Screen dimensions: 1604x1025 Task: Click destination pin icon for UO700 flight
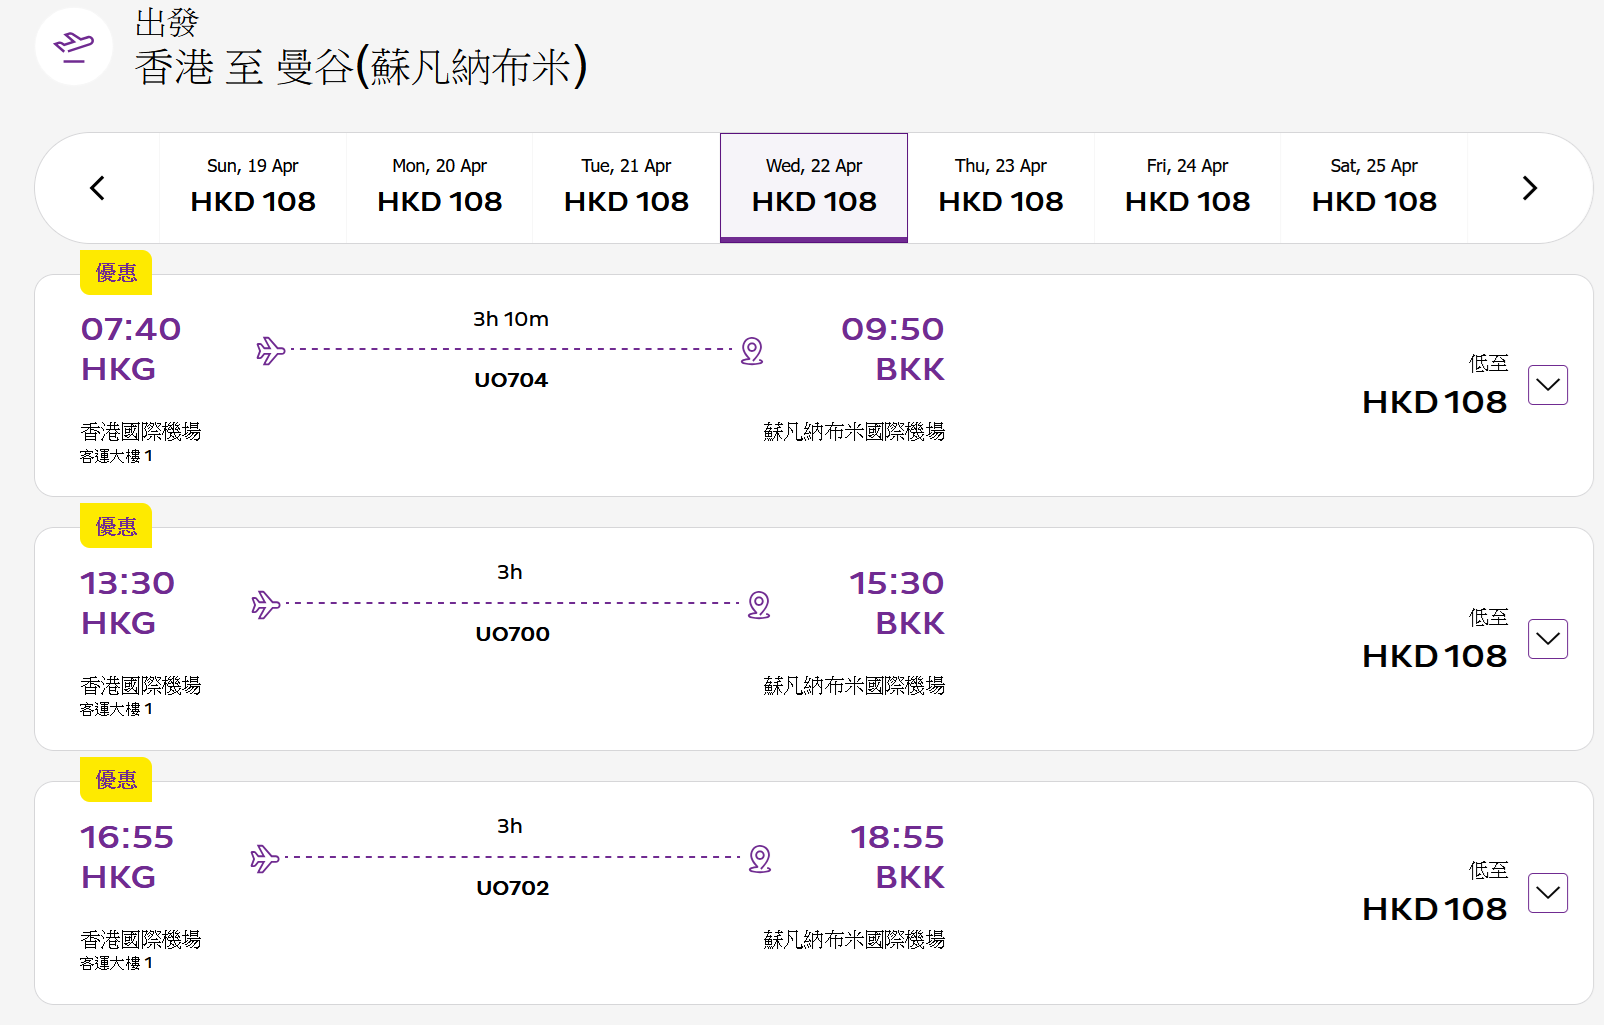[759, 605]
